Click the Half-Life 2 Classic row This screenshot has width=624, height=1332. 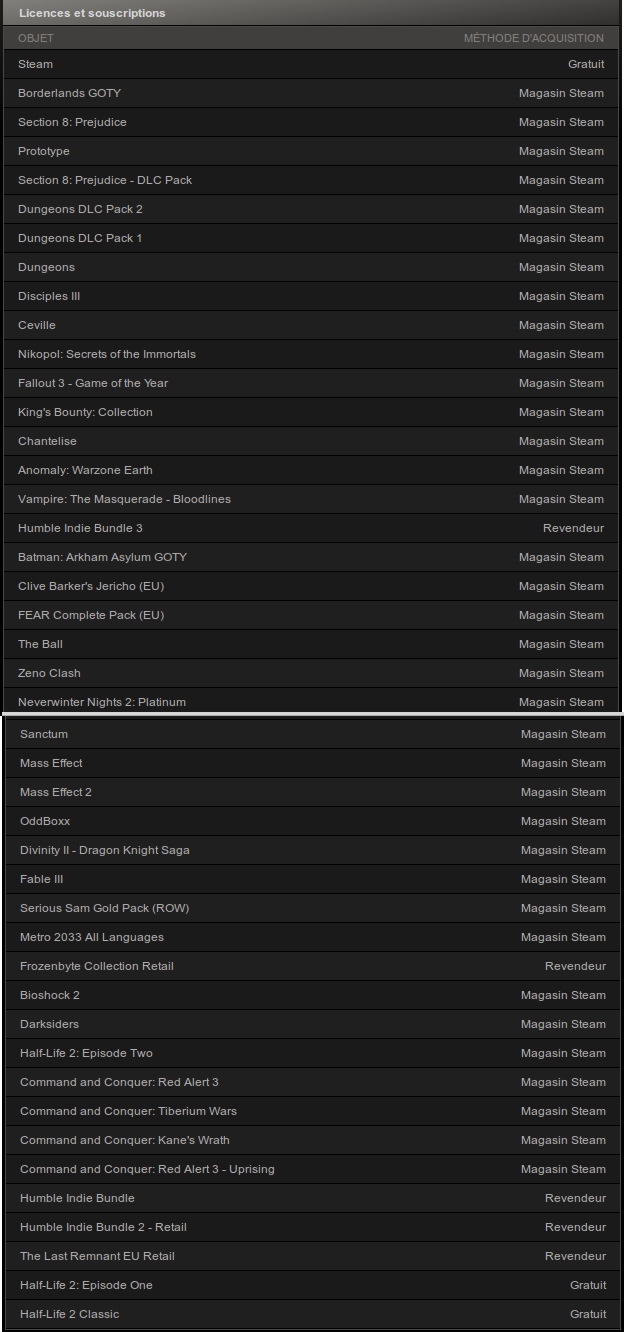click(x=313, y=1314)
